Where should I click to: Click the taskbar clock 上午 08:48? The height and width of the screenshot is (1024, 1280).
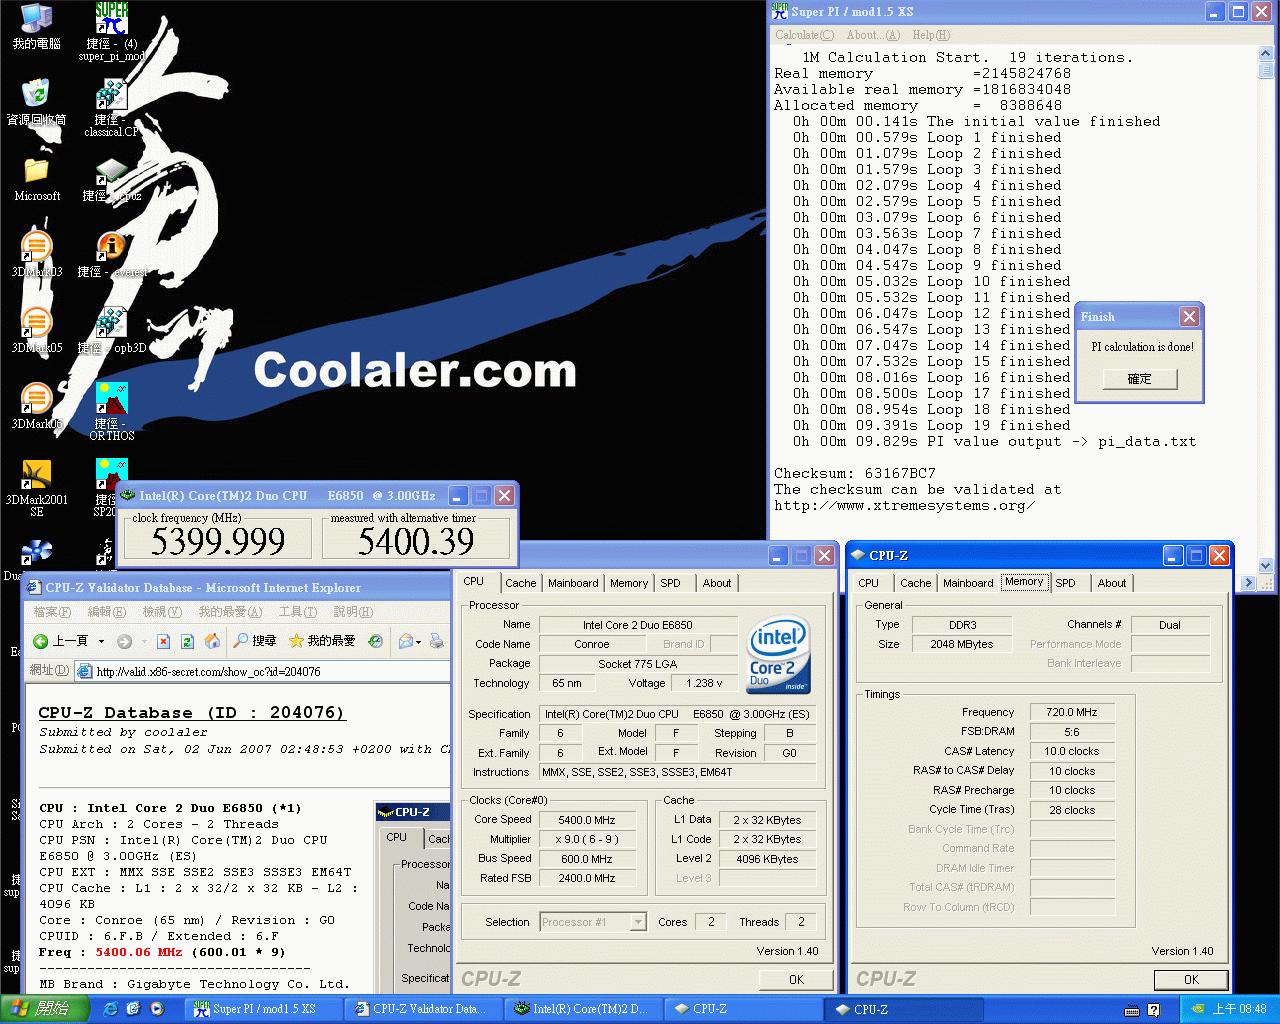point(1239,1009)
